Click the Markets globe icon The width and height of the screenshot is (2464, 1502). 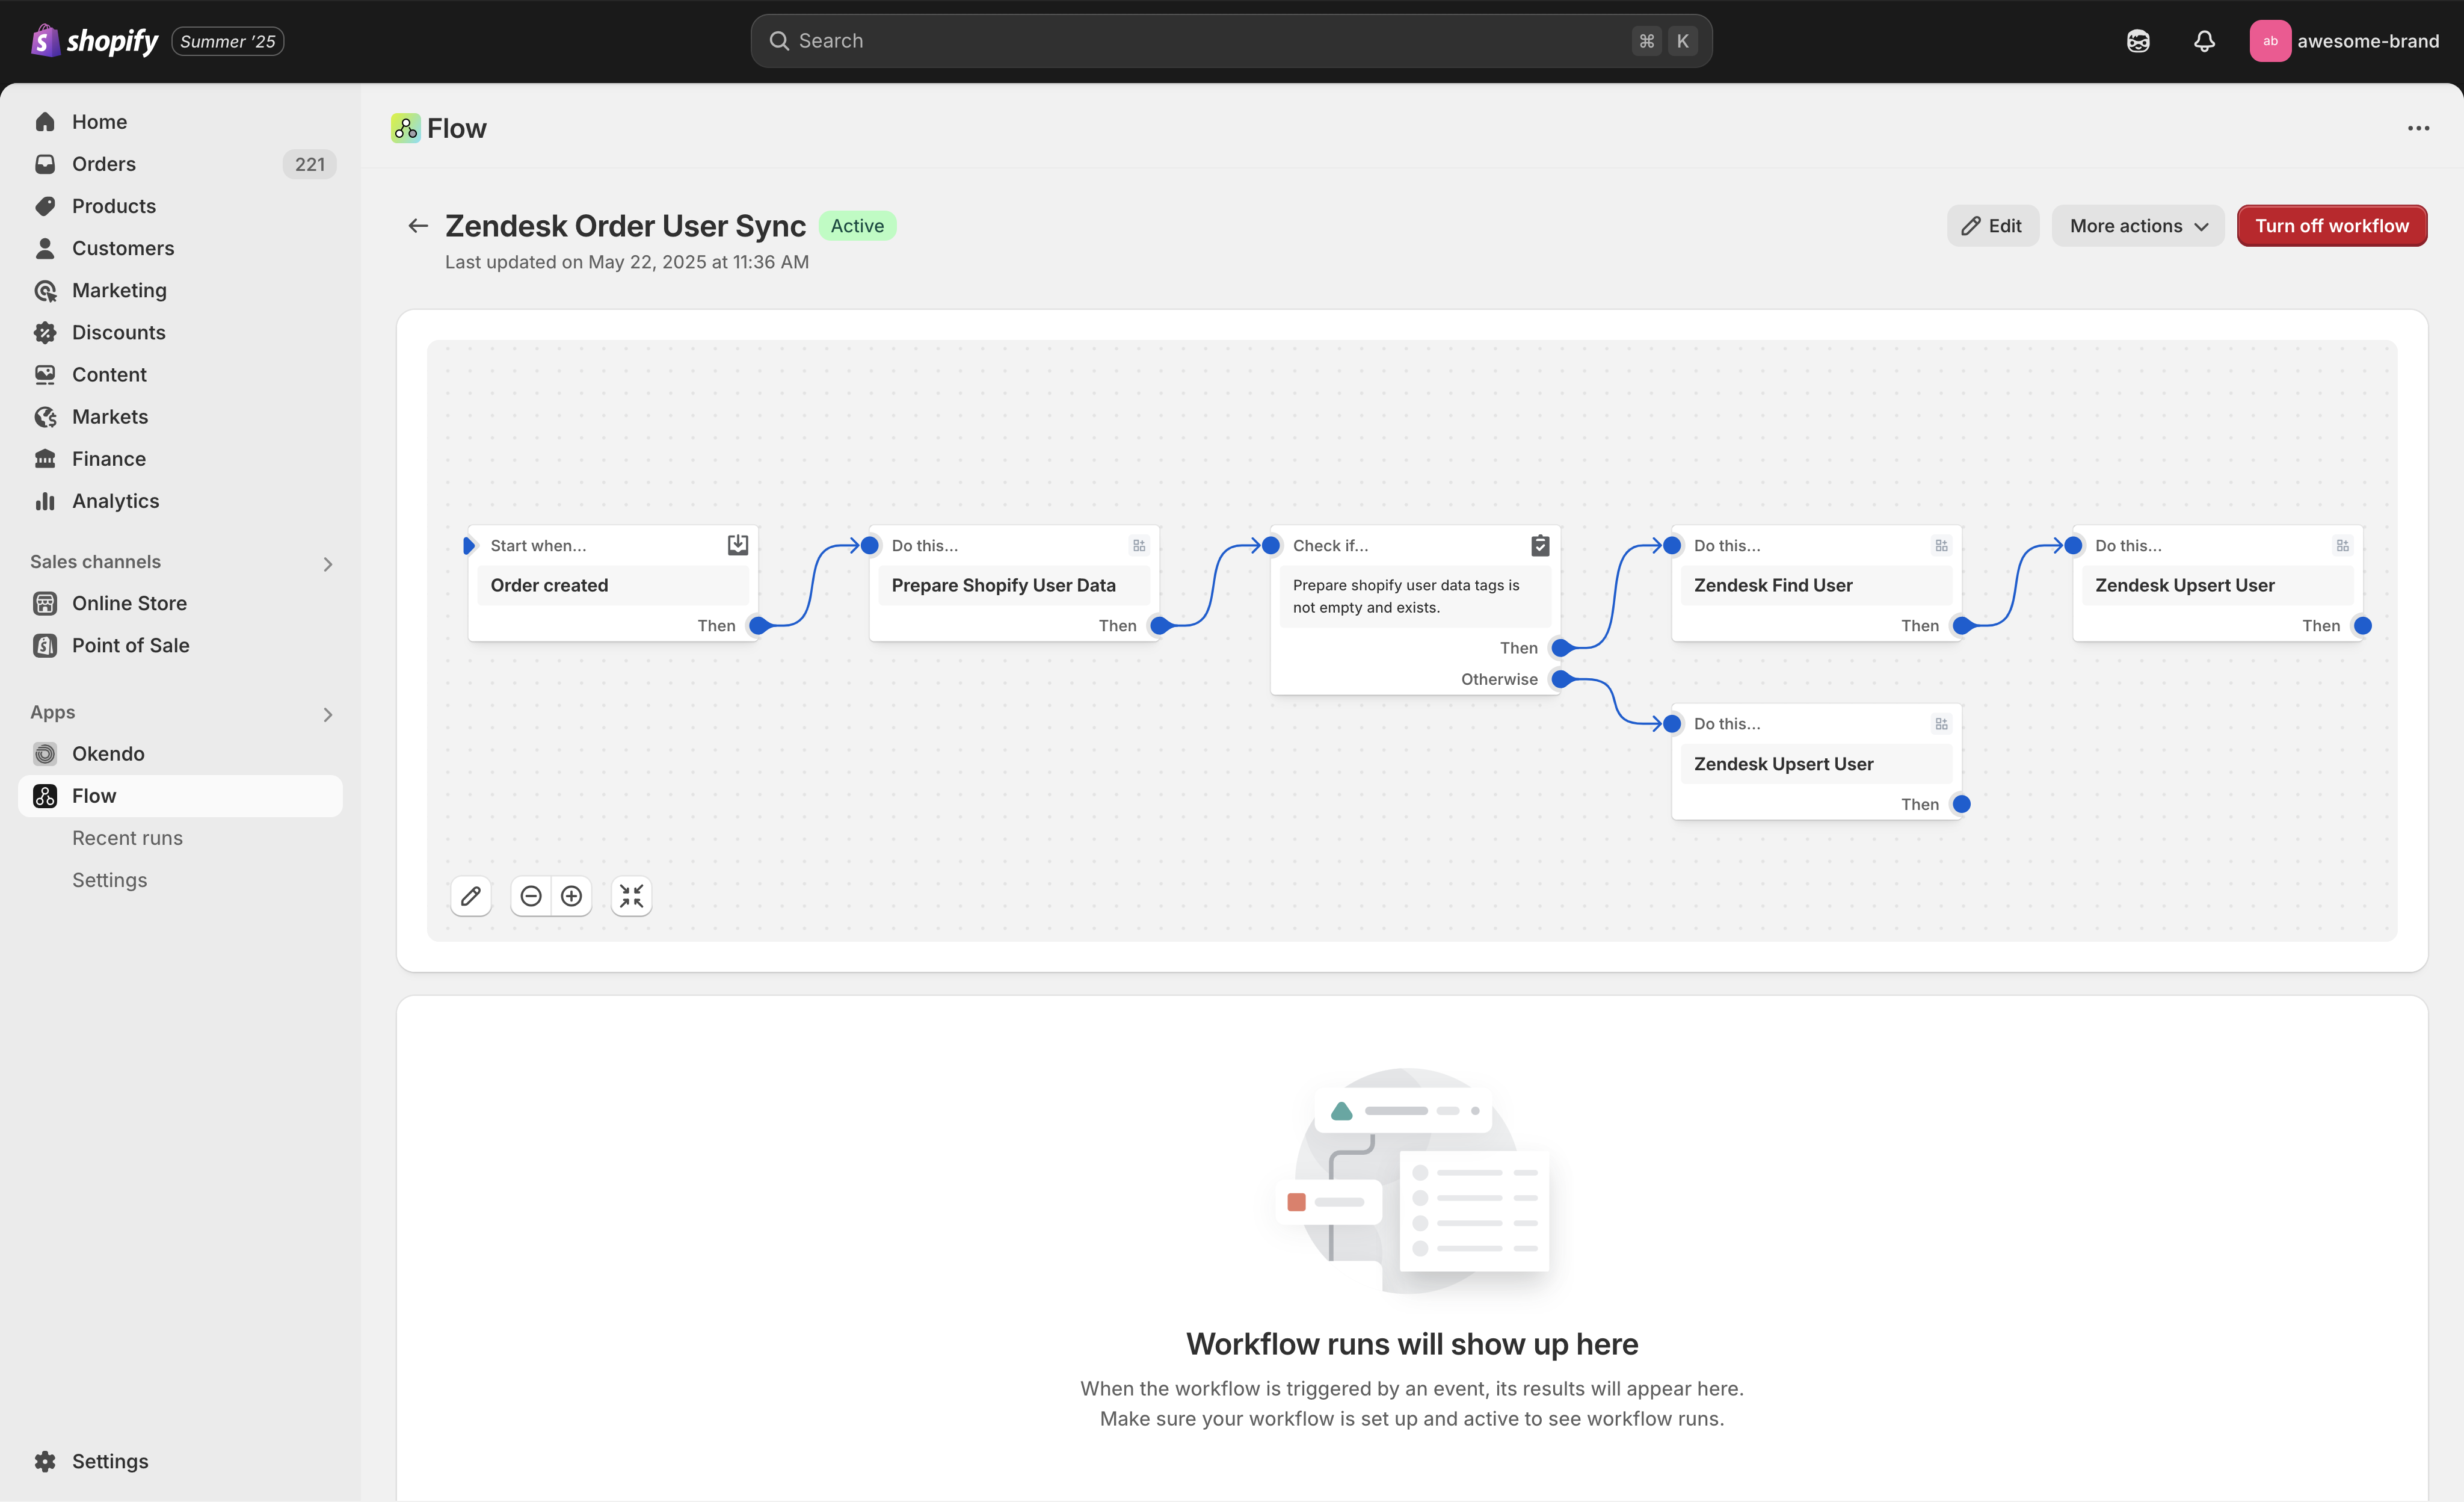(x=45, y=416)
